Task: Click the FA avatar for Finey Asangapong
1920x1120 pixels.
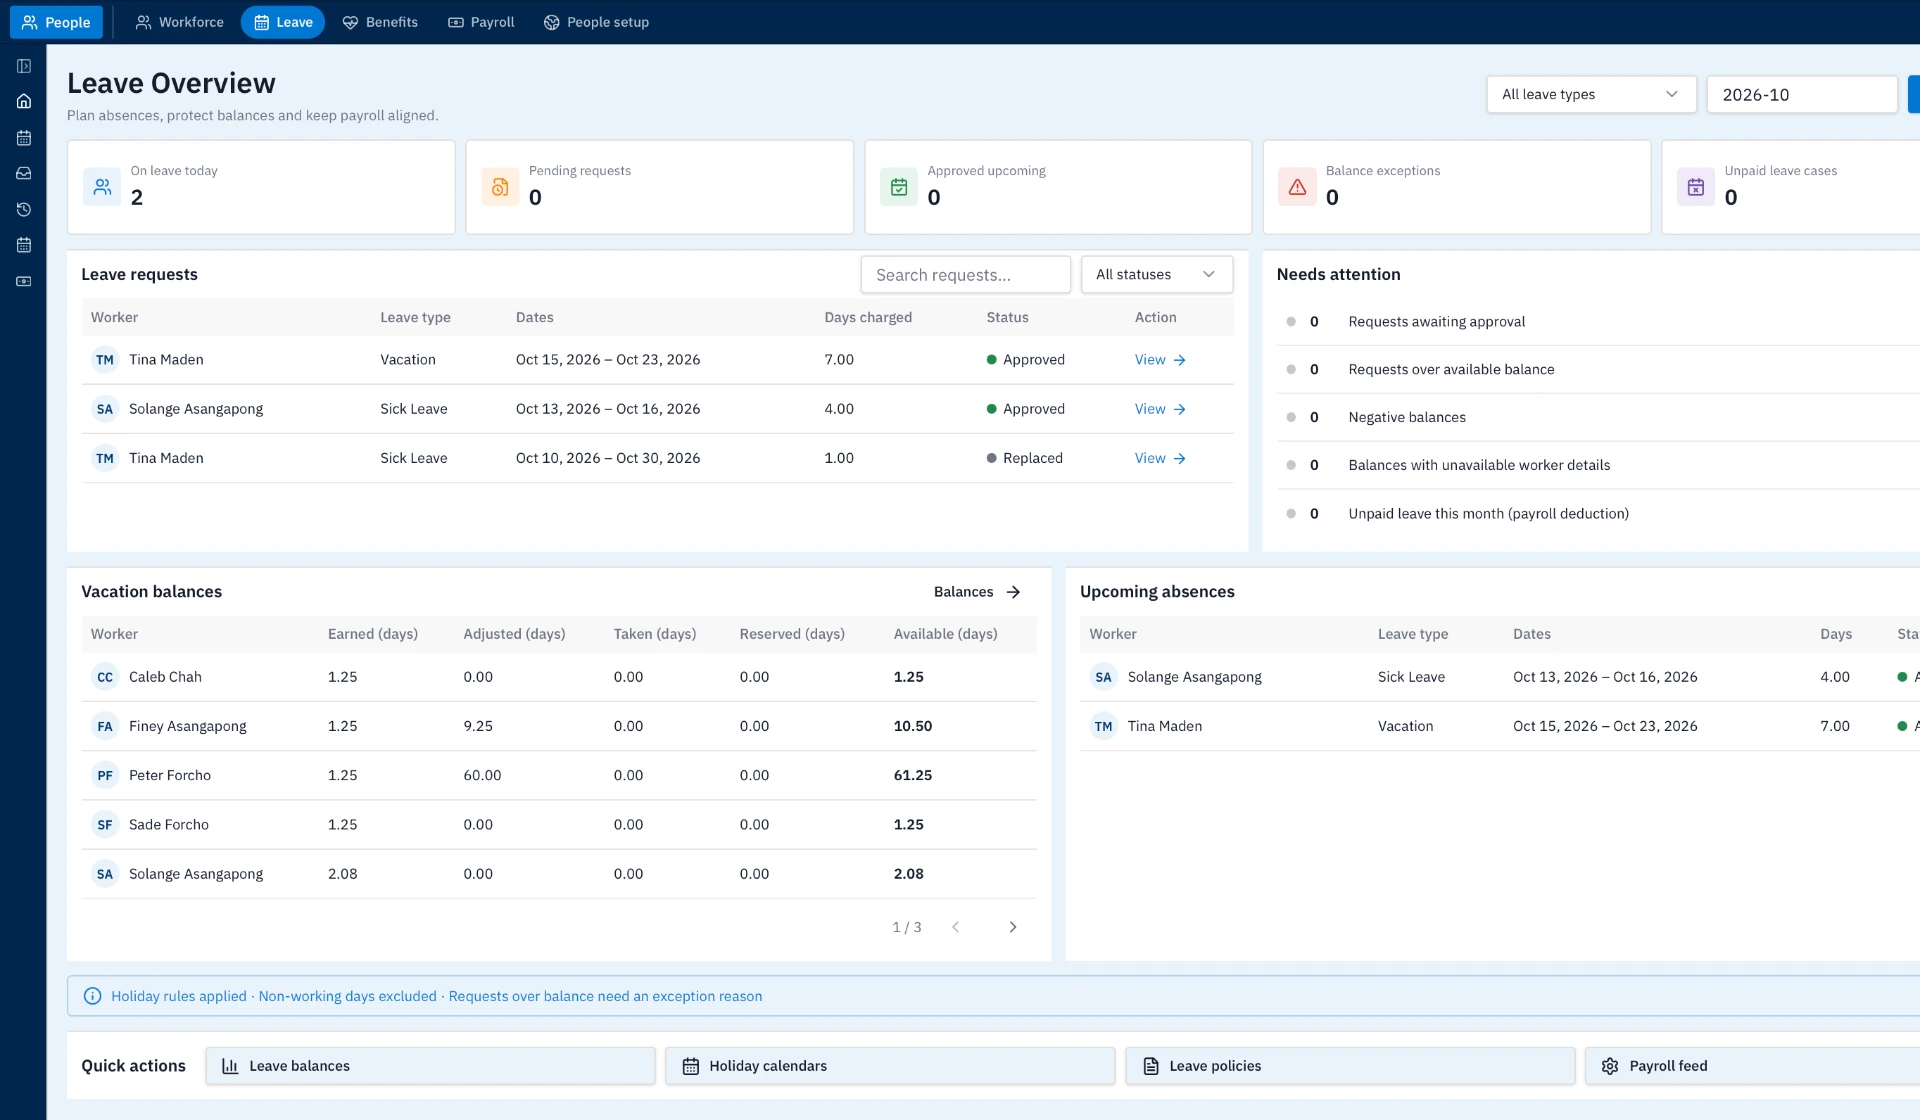Action: 105,726
